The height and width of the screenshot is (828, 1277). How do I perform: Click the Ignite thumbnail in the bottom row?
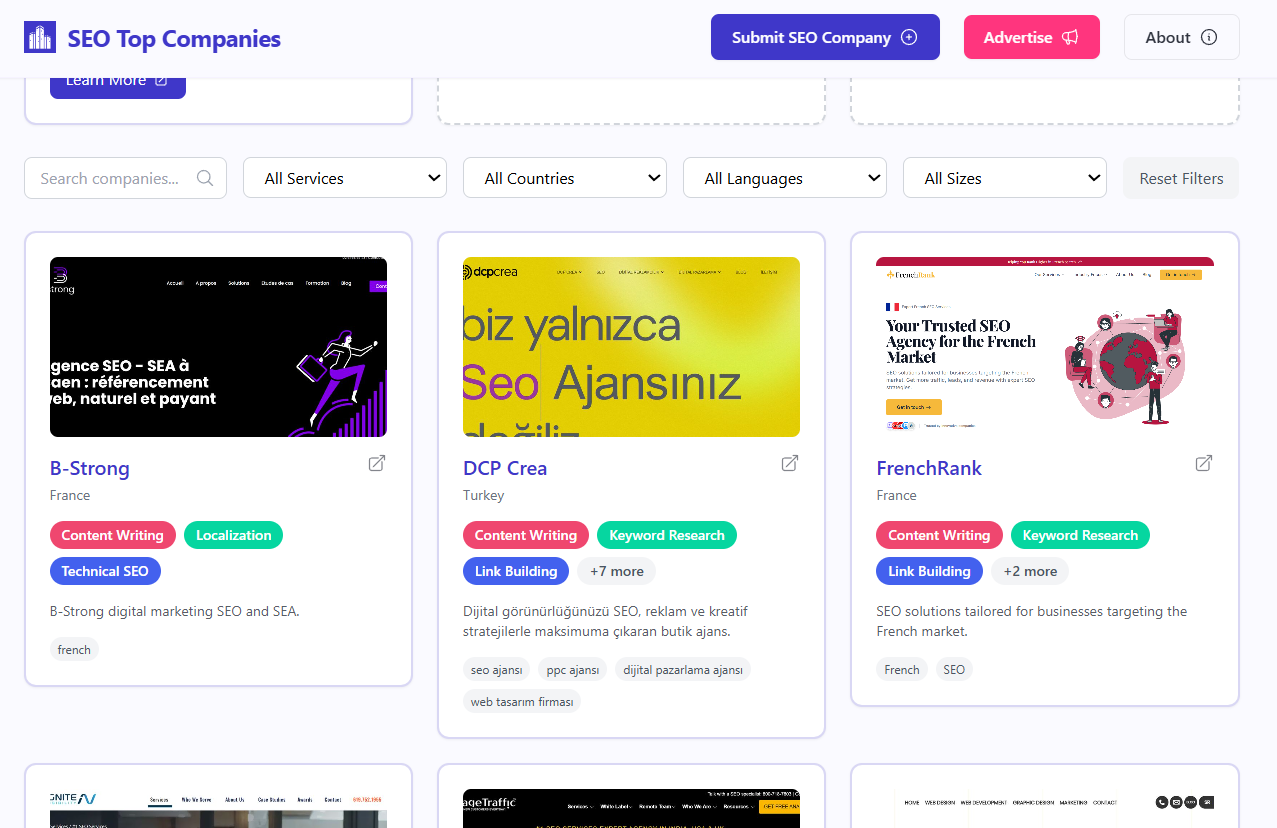[x=218, y=809]
